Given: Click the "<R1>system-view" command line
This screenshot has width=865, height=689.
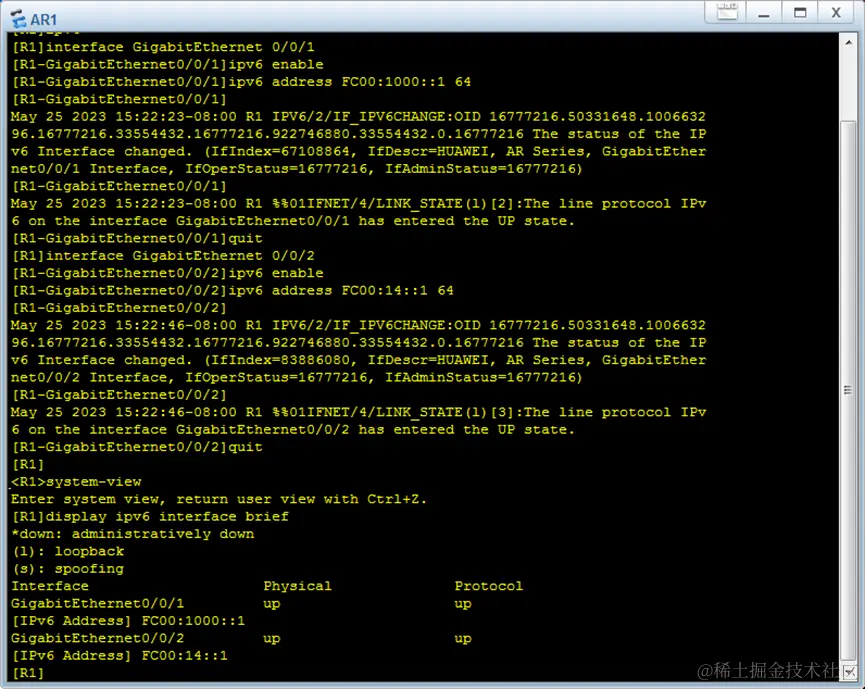Looking at the screenshot, I should [76, 482].
